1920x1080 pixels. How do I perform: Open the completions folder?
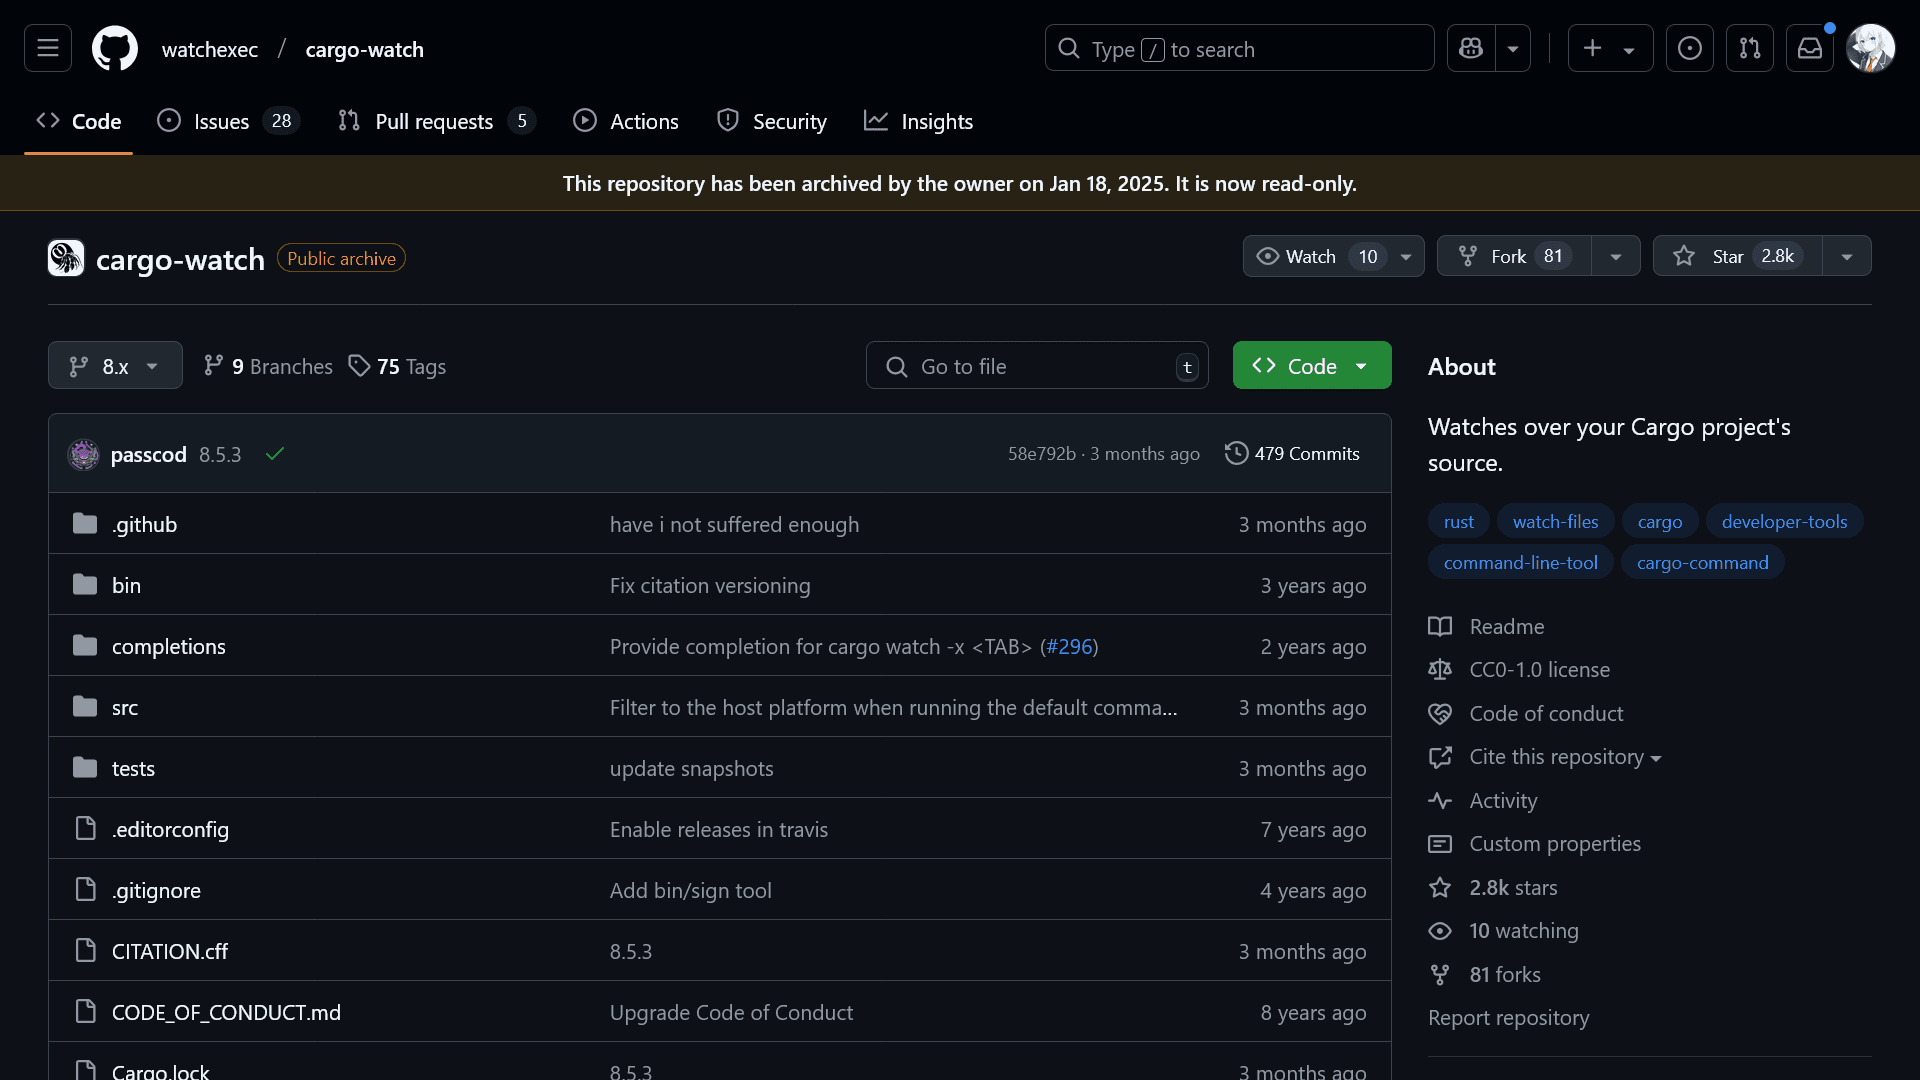coord(169,646)
